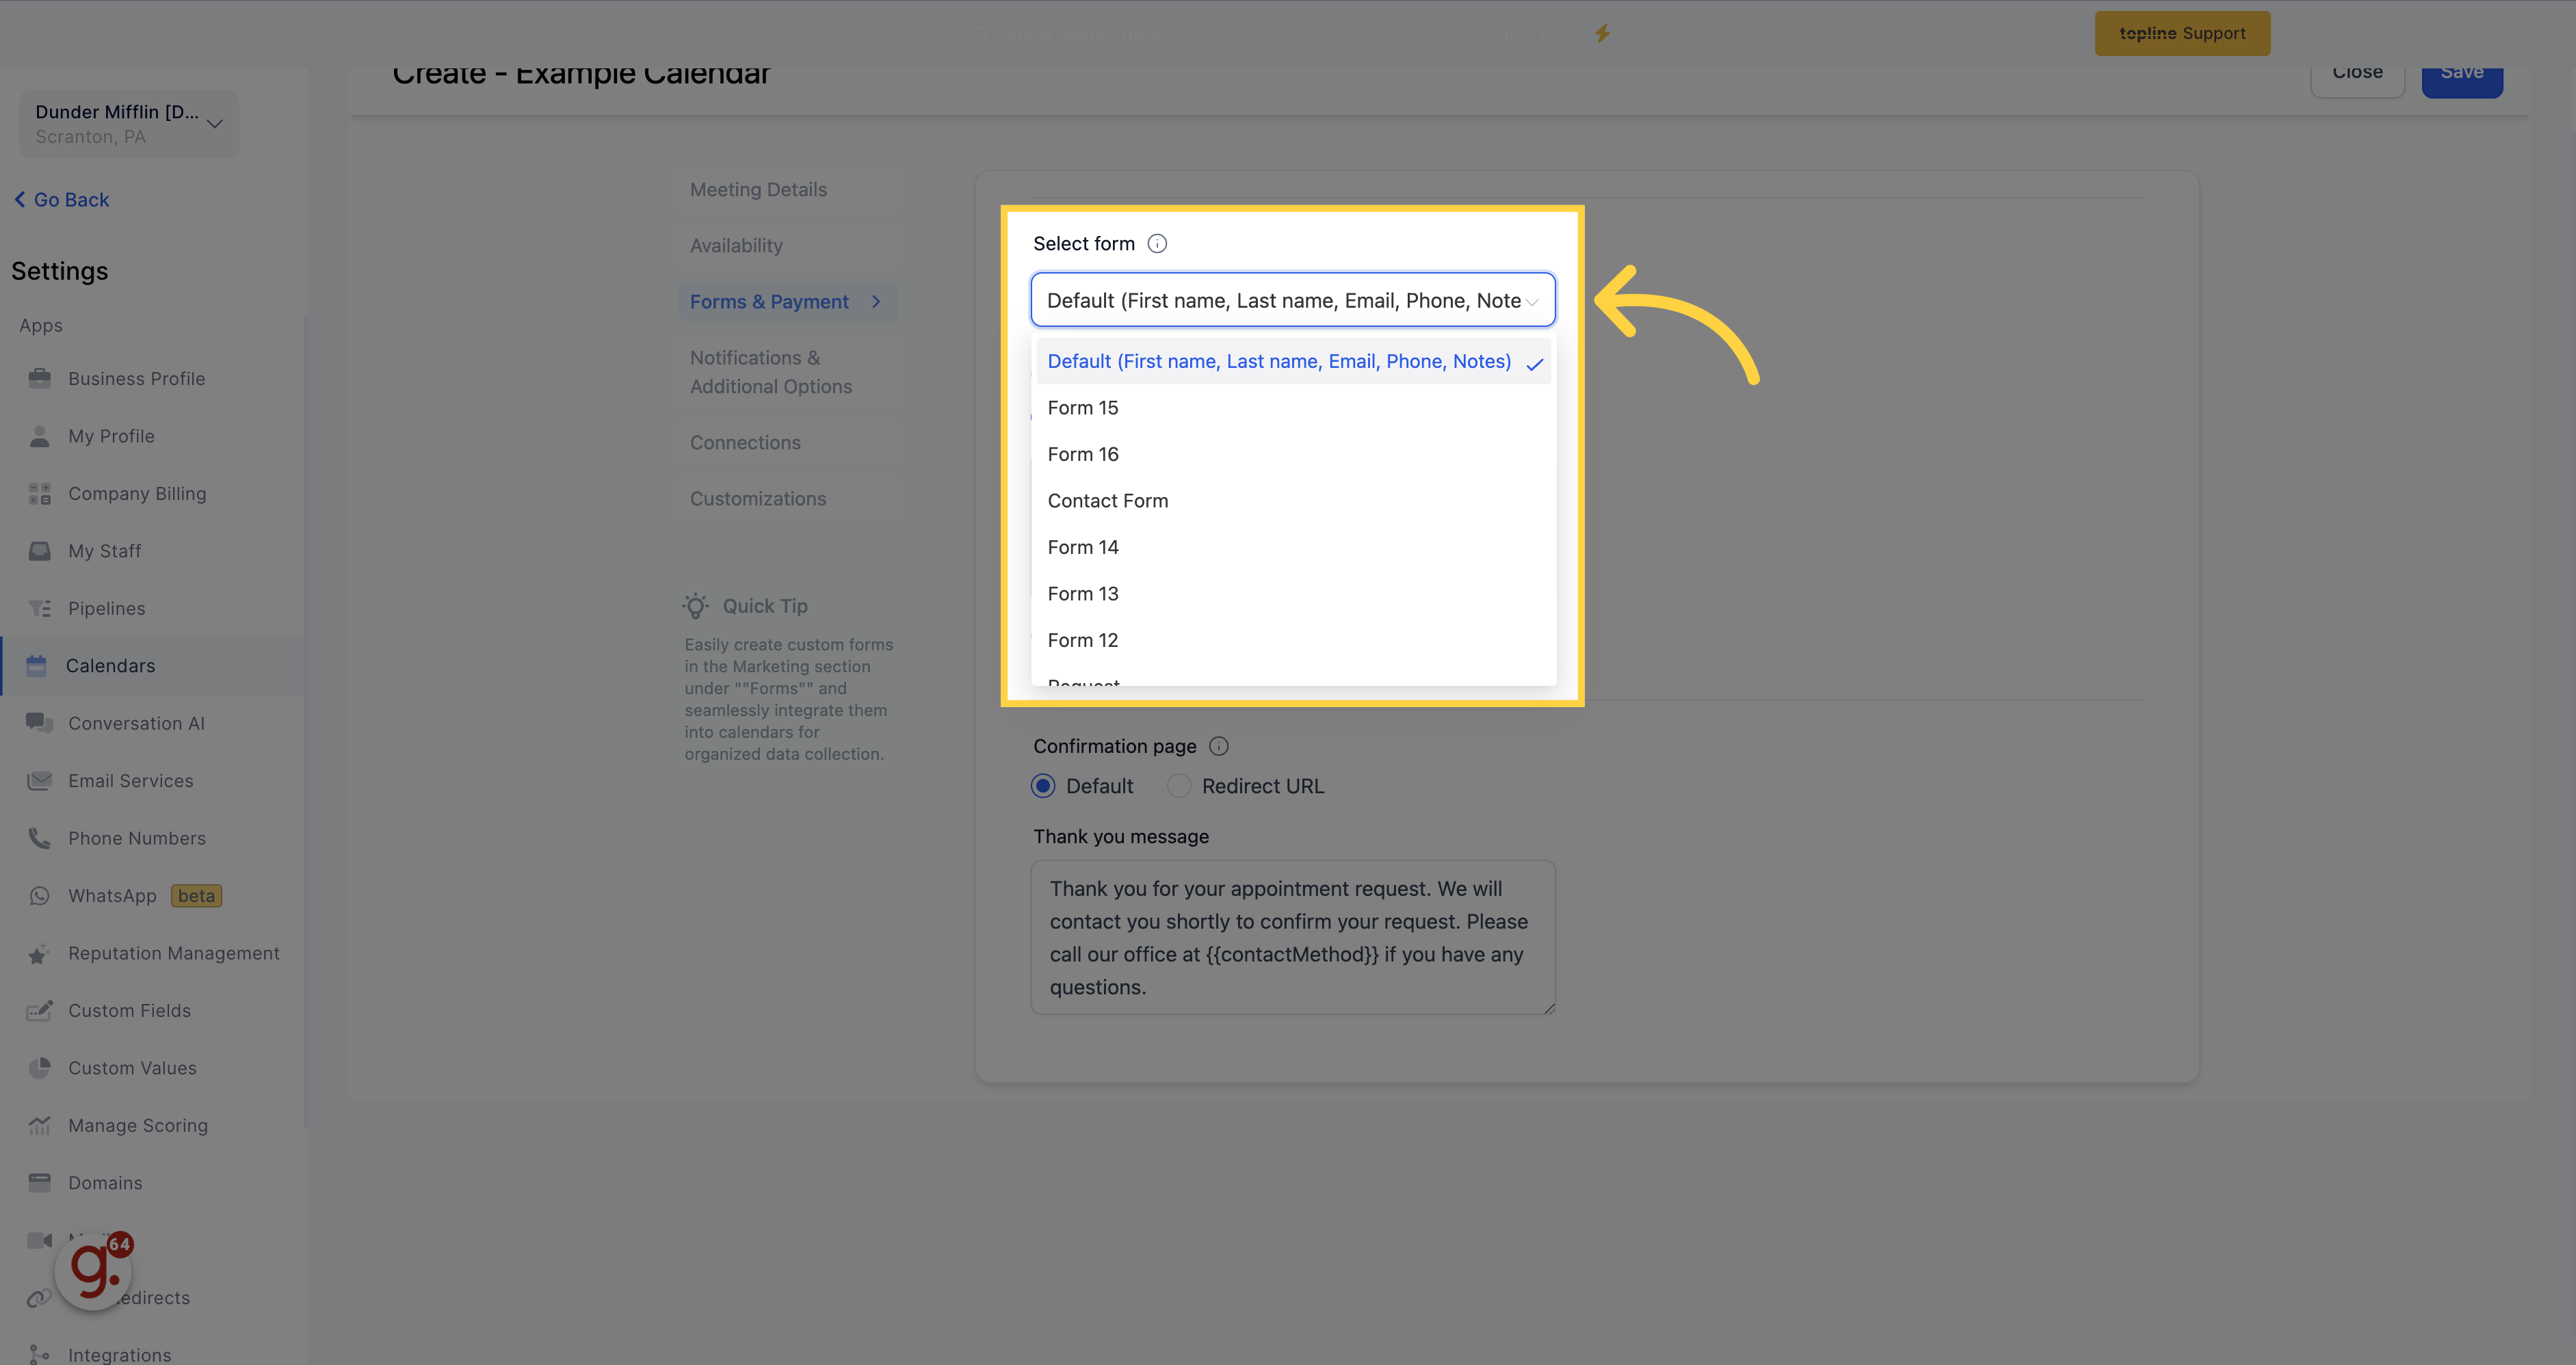Image resolution: width=2576 pixels, height=1365 pixels.
Task: Choose Form 15 from the list
Action: [1293, 408]
